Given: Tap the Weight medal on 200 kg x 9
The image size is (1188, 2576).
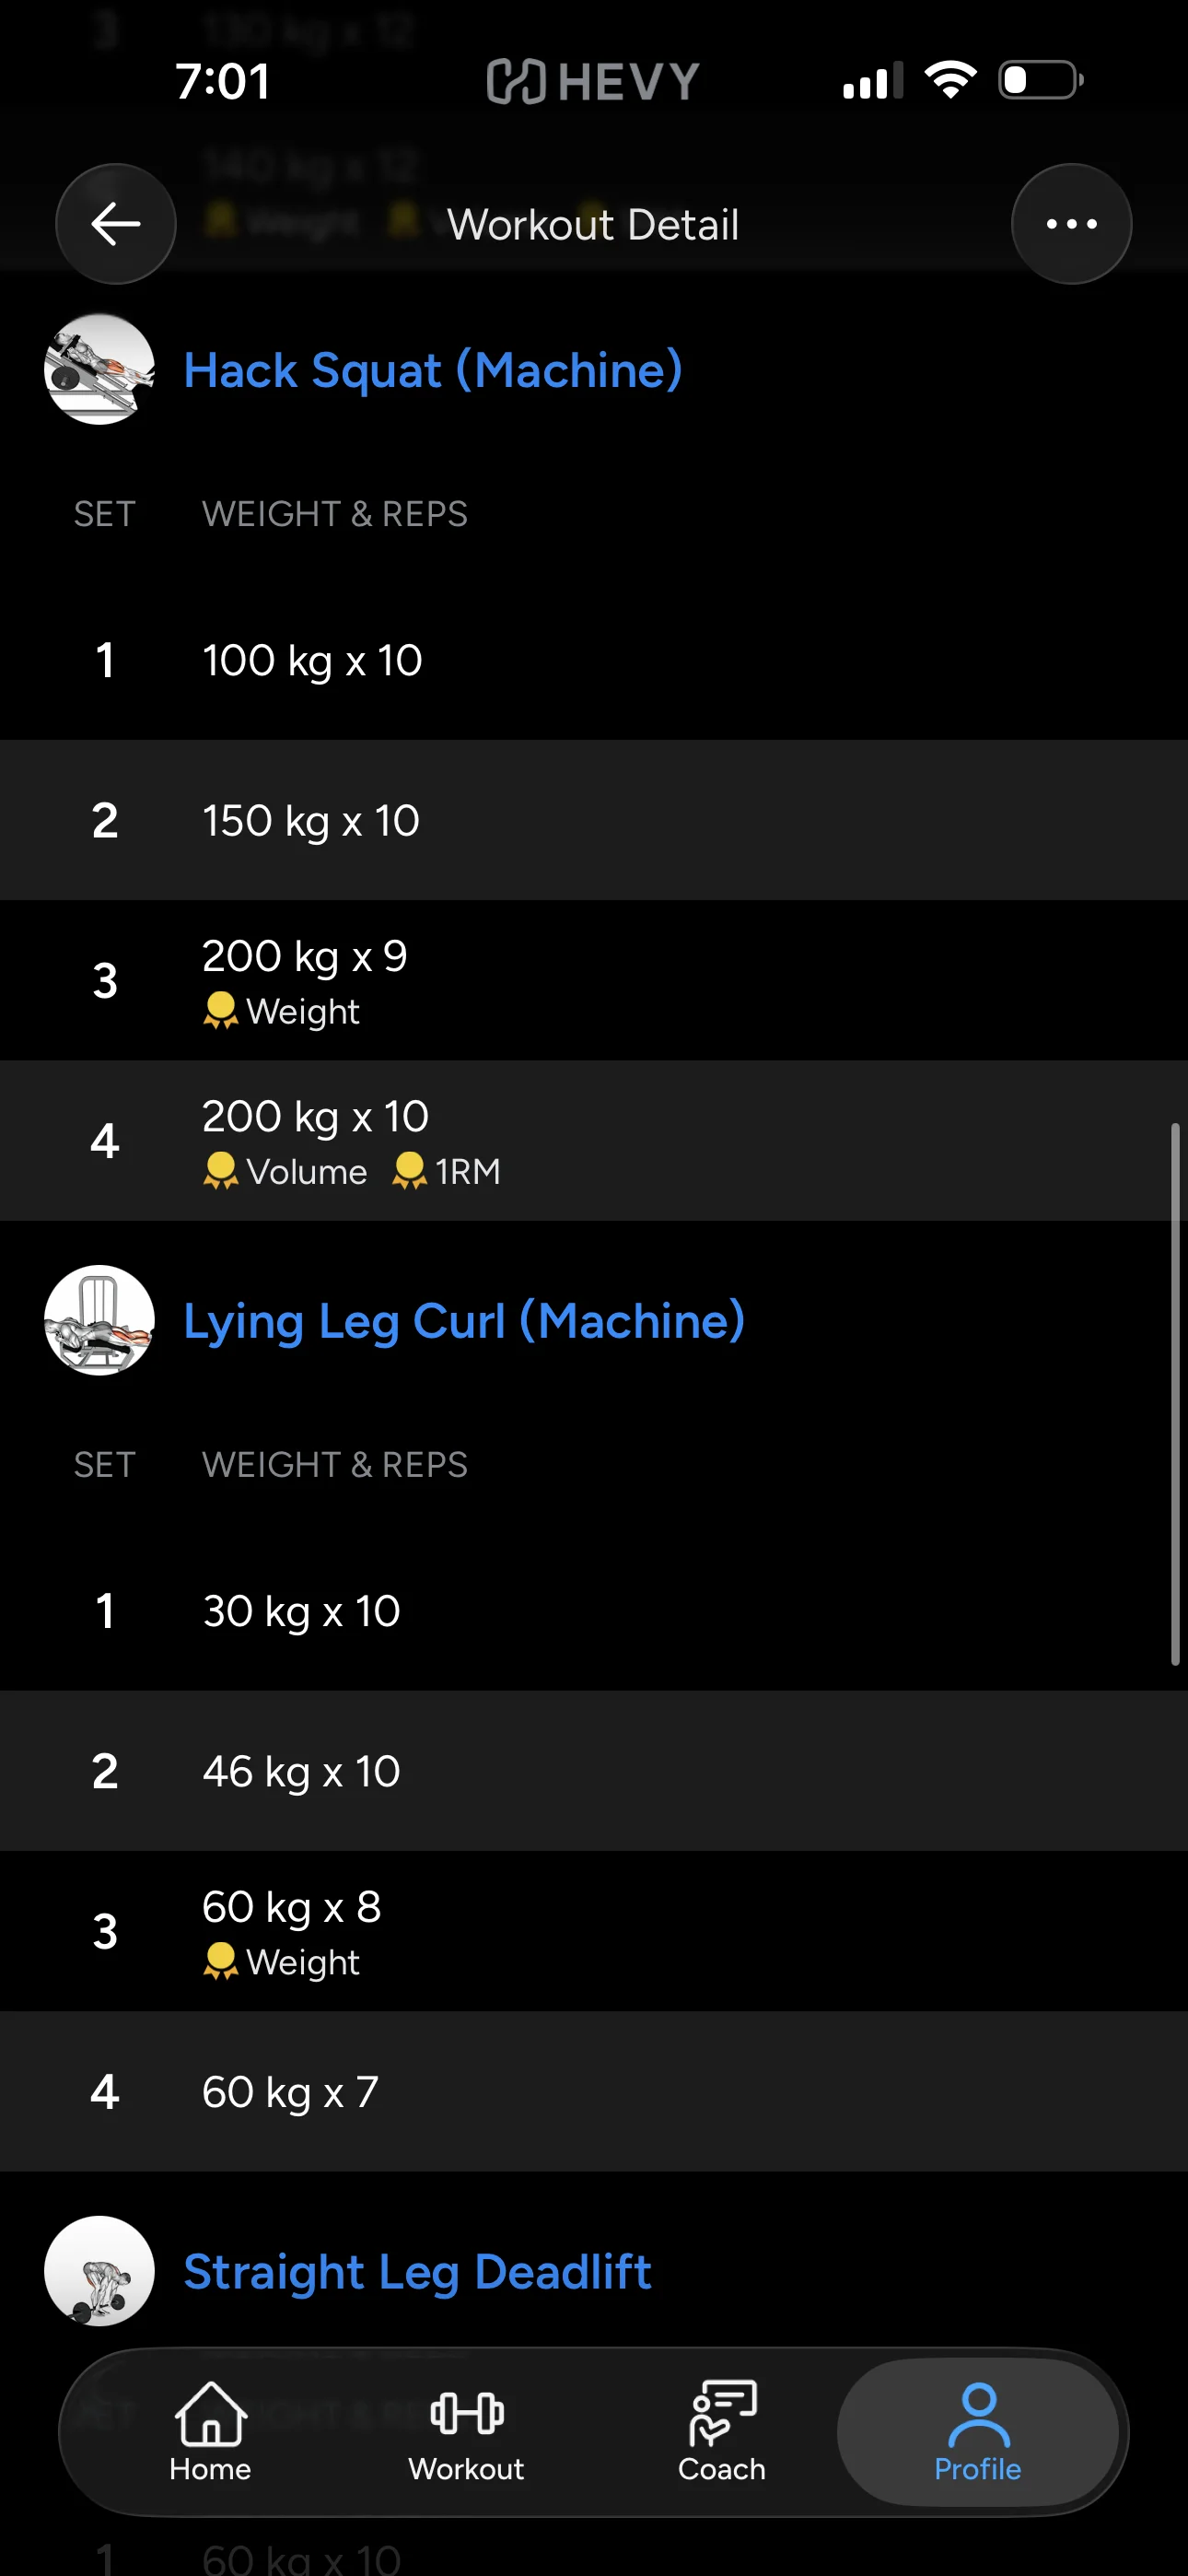Looking at the screenshot, I should pyautogui.click(x=281, y=1011).
